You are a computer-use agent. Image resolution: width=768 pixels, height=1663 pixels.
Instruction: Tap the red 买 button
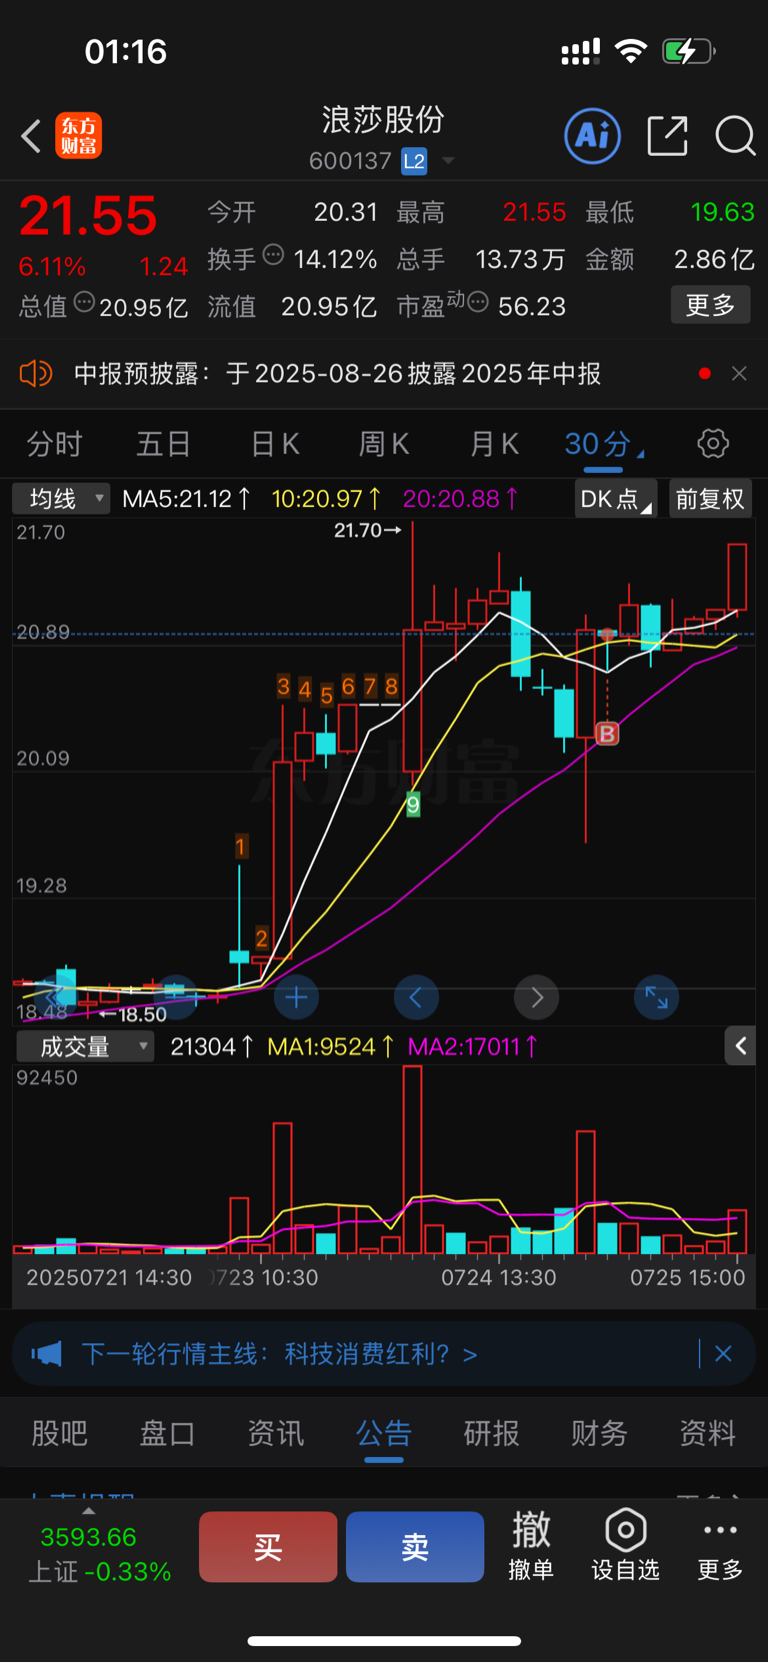pyautogui.click(x=268, y=1547)
